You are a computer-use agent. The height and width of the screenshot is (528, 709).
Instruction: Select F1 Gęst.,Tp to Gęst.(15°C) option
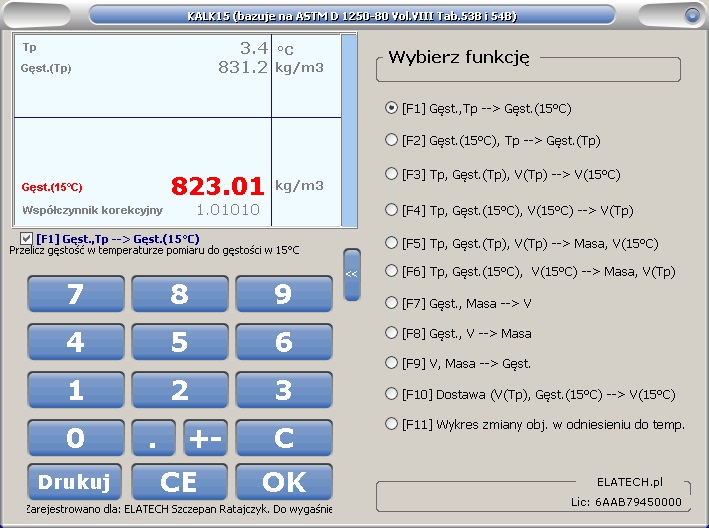tap(478, 108)
